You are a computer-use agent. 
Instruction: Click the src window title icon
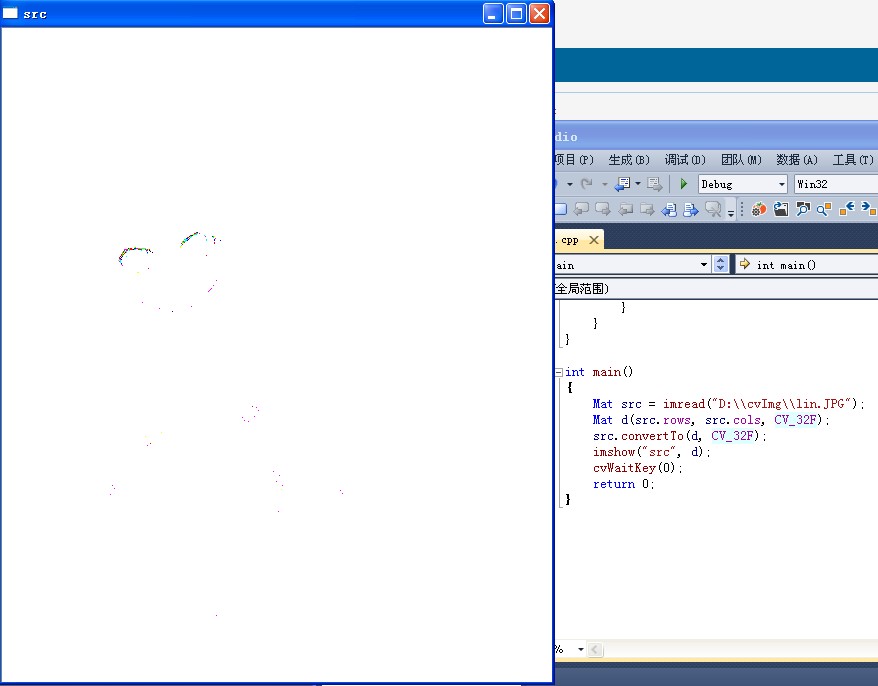pyautogui.click(x=10, y=13)
